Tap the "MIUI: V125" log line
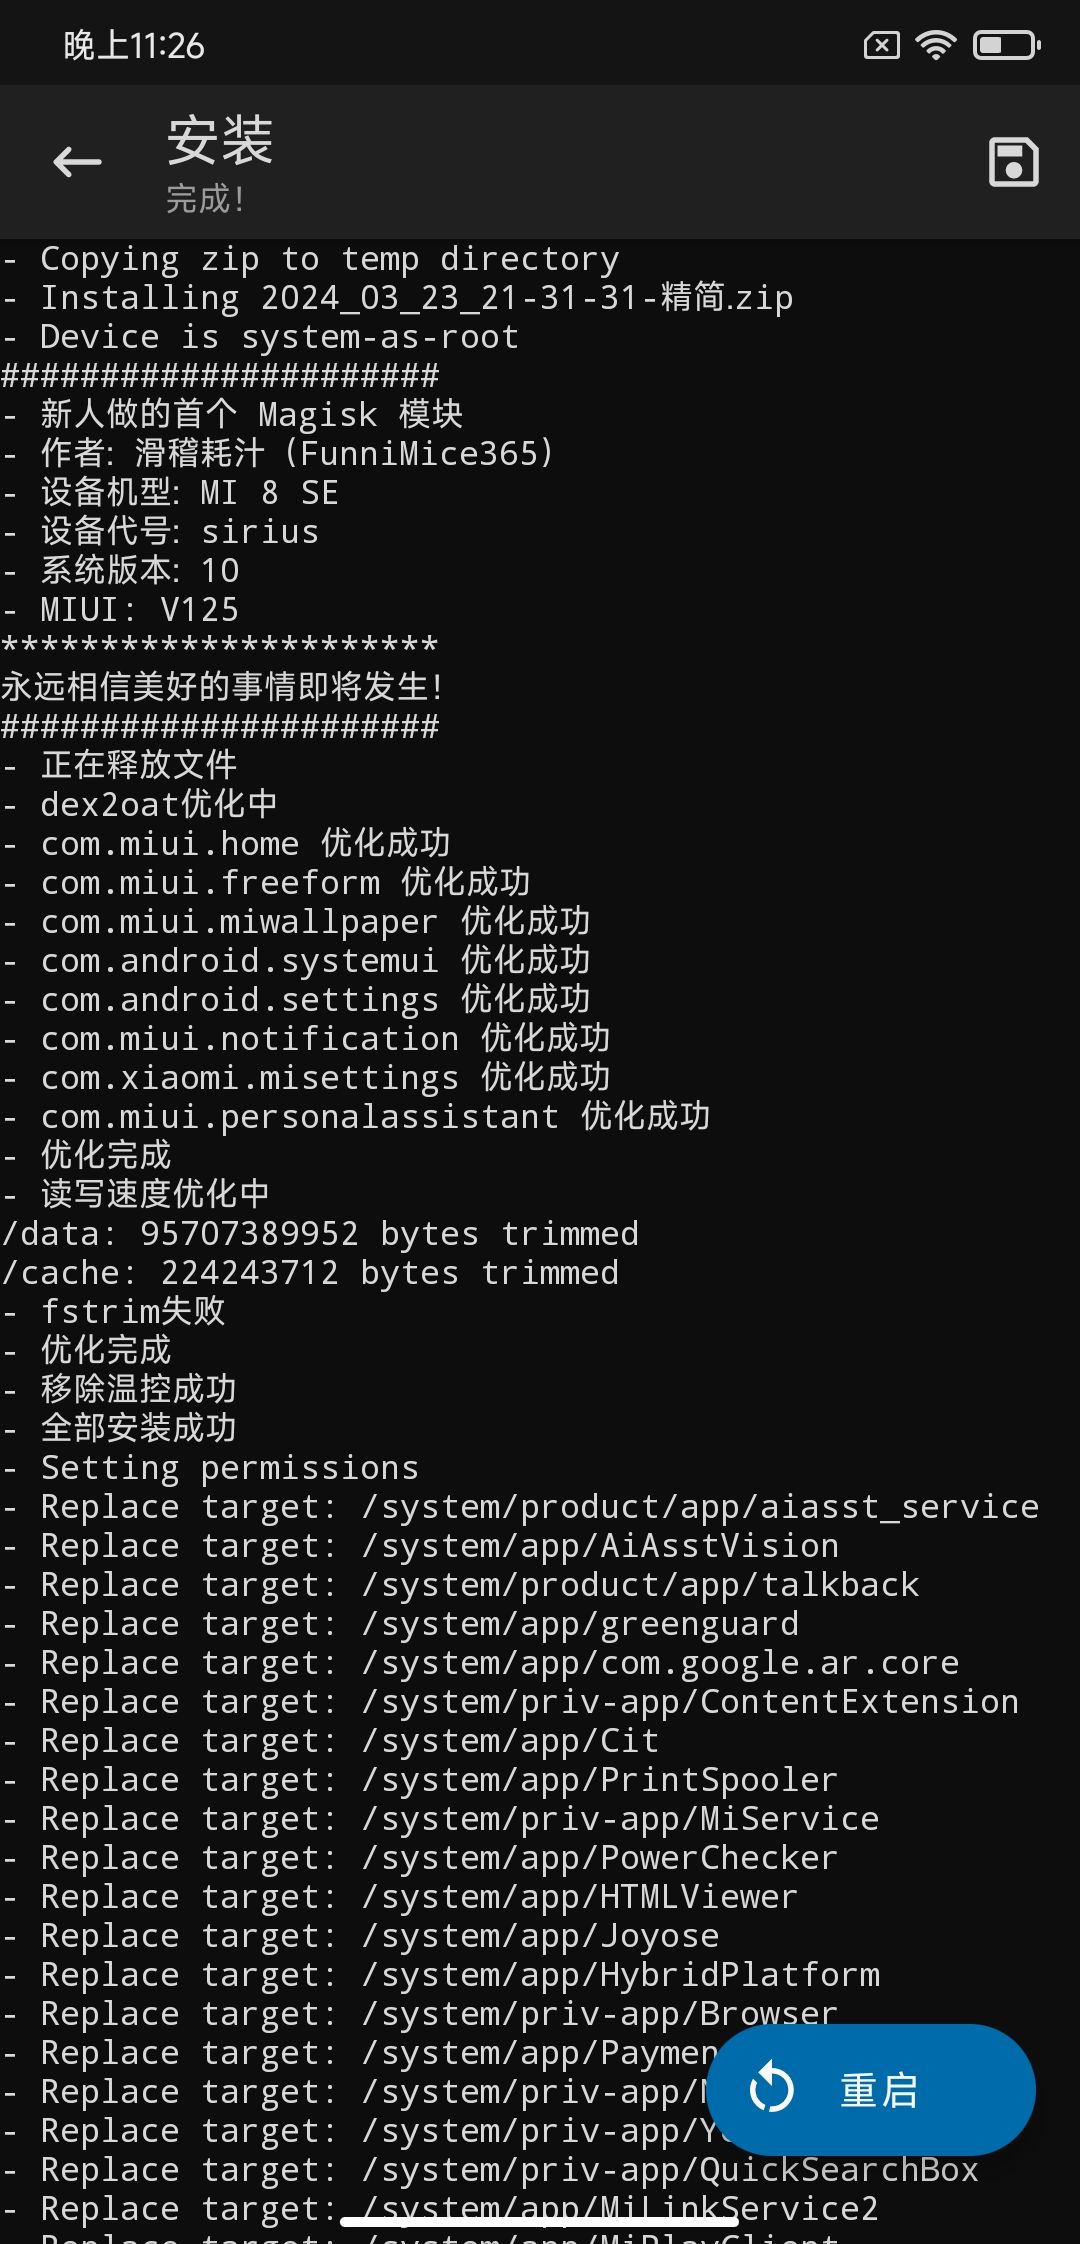 [122, 610]
